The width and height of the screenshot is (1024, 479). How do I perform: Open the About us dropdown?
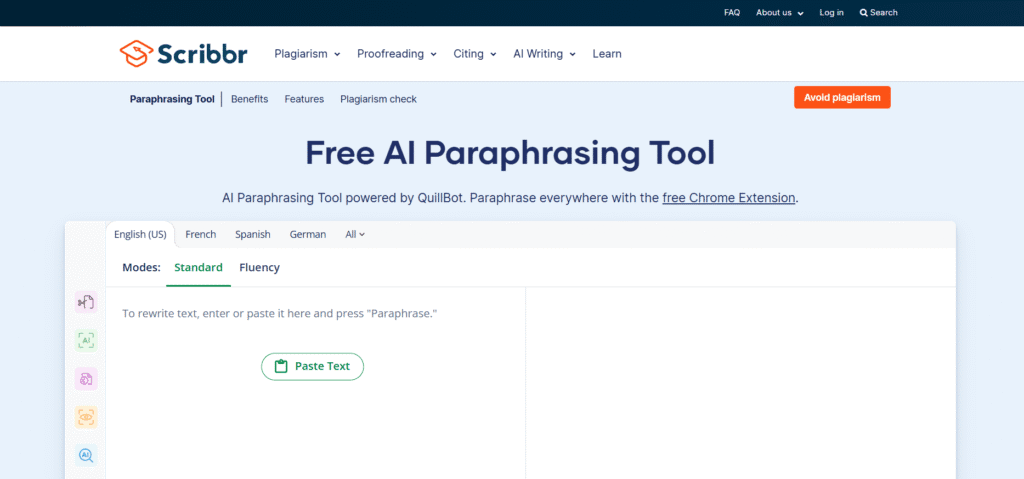pyautogui.click(x=778, y=13)
